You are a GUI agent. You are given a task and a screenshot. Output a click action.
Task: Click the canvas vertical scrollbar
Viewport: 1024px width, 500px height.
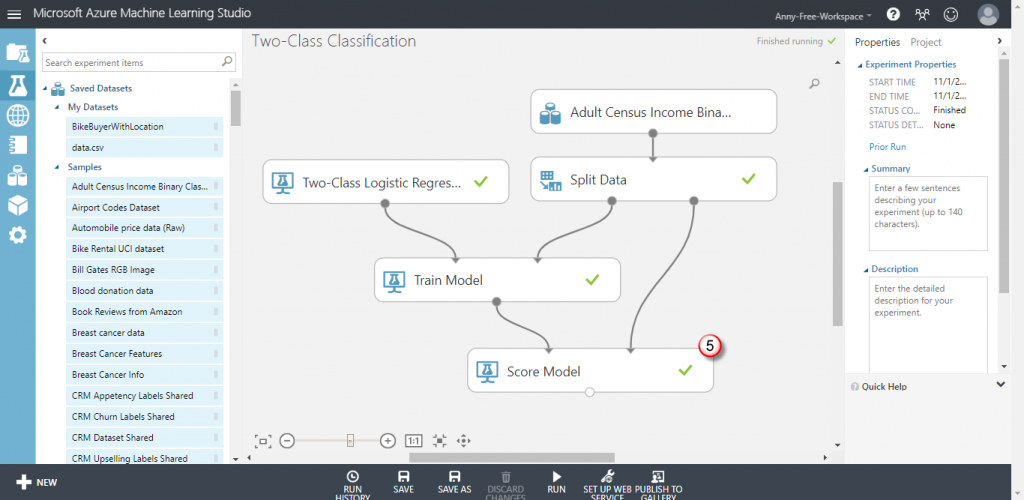(837, 254)
